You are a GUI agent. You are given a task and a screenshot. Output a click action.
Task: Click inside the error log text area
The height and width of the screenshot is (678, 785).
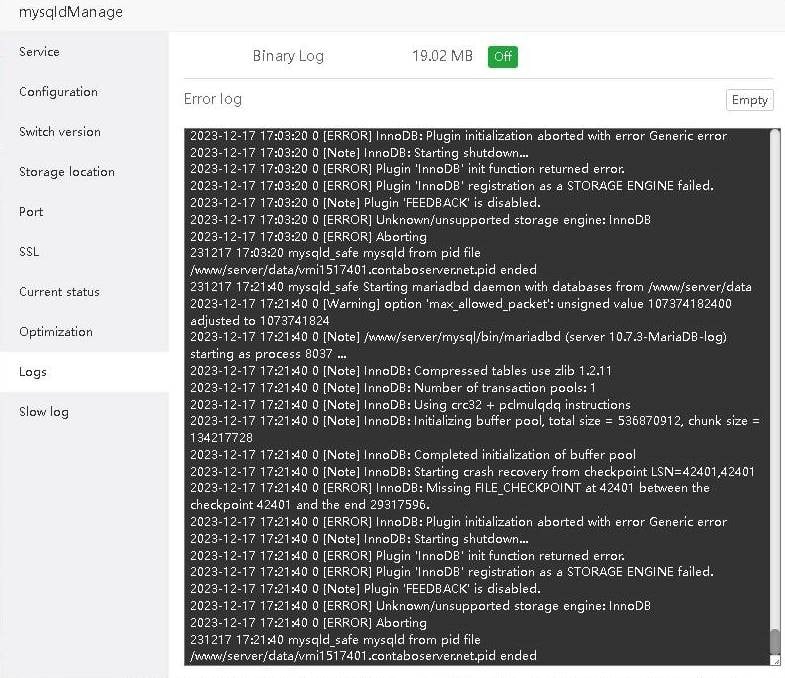[x=470, y=400]
